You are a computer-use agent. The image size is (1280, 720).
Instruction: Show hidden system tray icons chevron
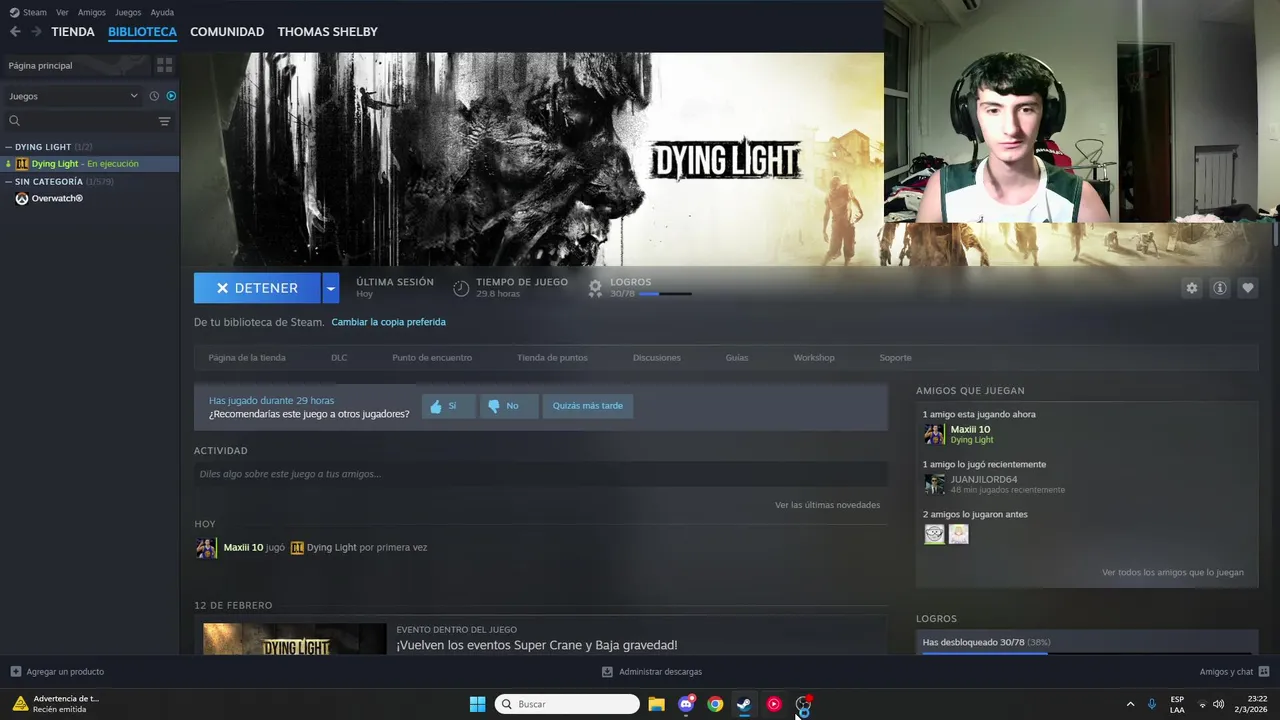point(1130,704)
